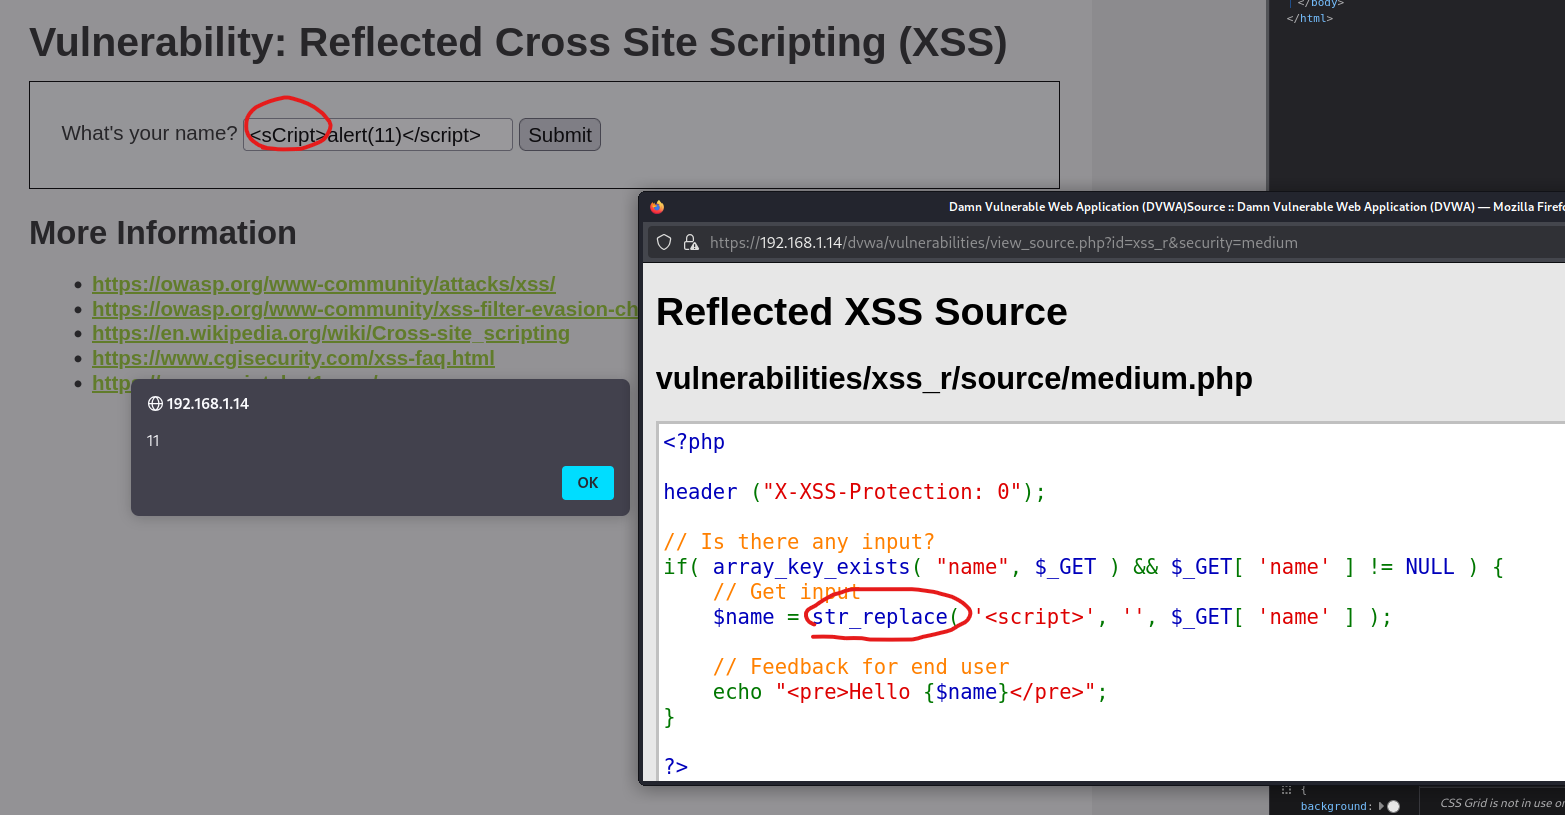
Task: Click the view_source.php URL in address bar
Action: coord(1004,242)
